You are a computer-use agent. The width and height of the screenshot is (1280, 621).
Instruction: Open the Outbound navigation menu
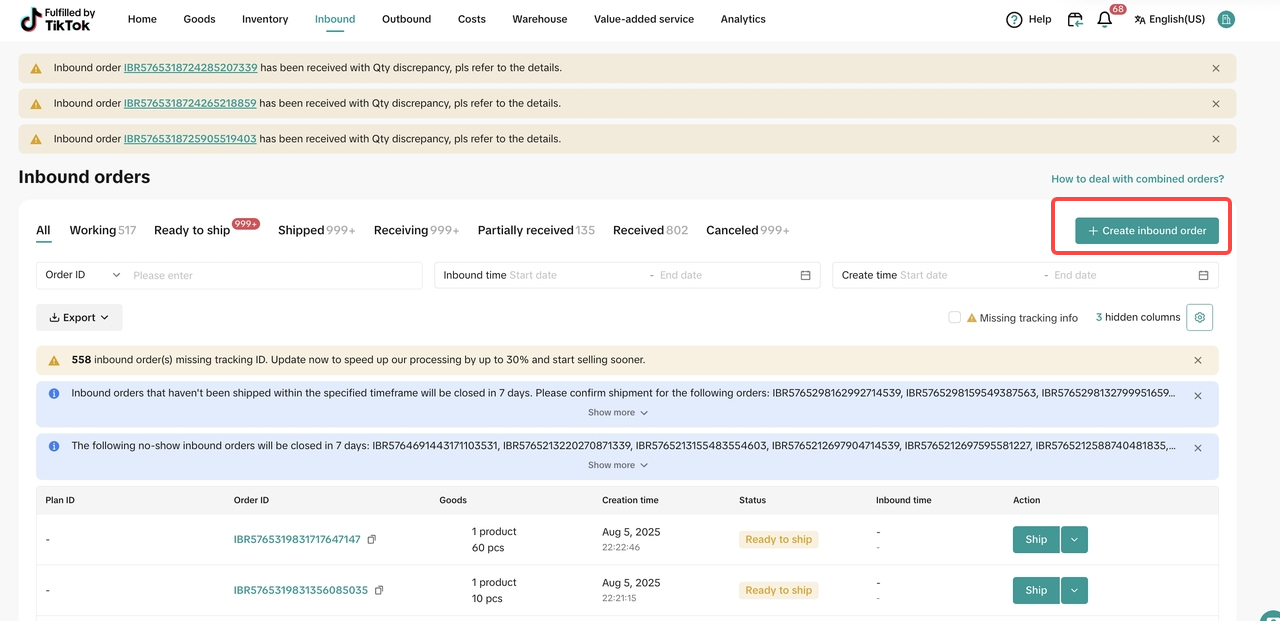[x=406, y=19]
